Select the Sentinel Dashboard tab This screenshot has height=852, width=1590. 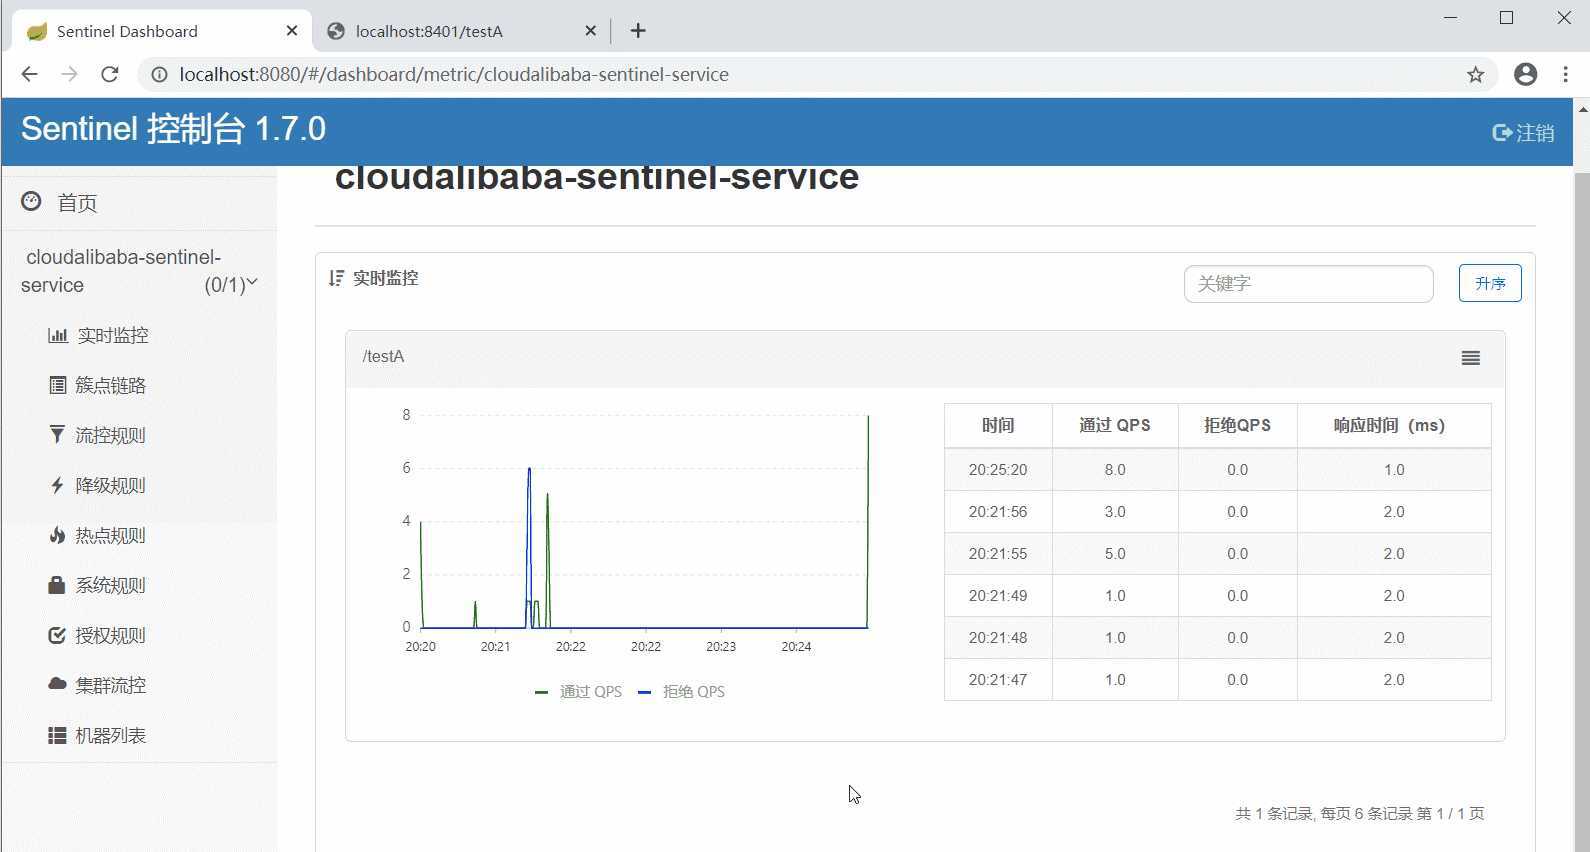tap(162, 31)
